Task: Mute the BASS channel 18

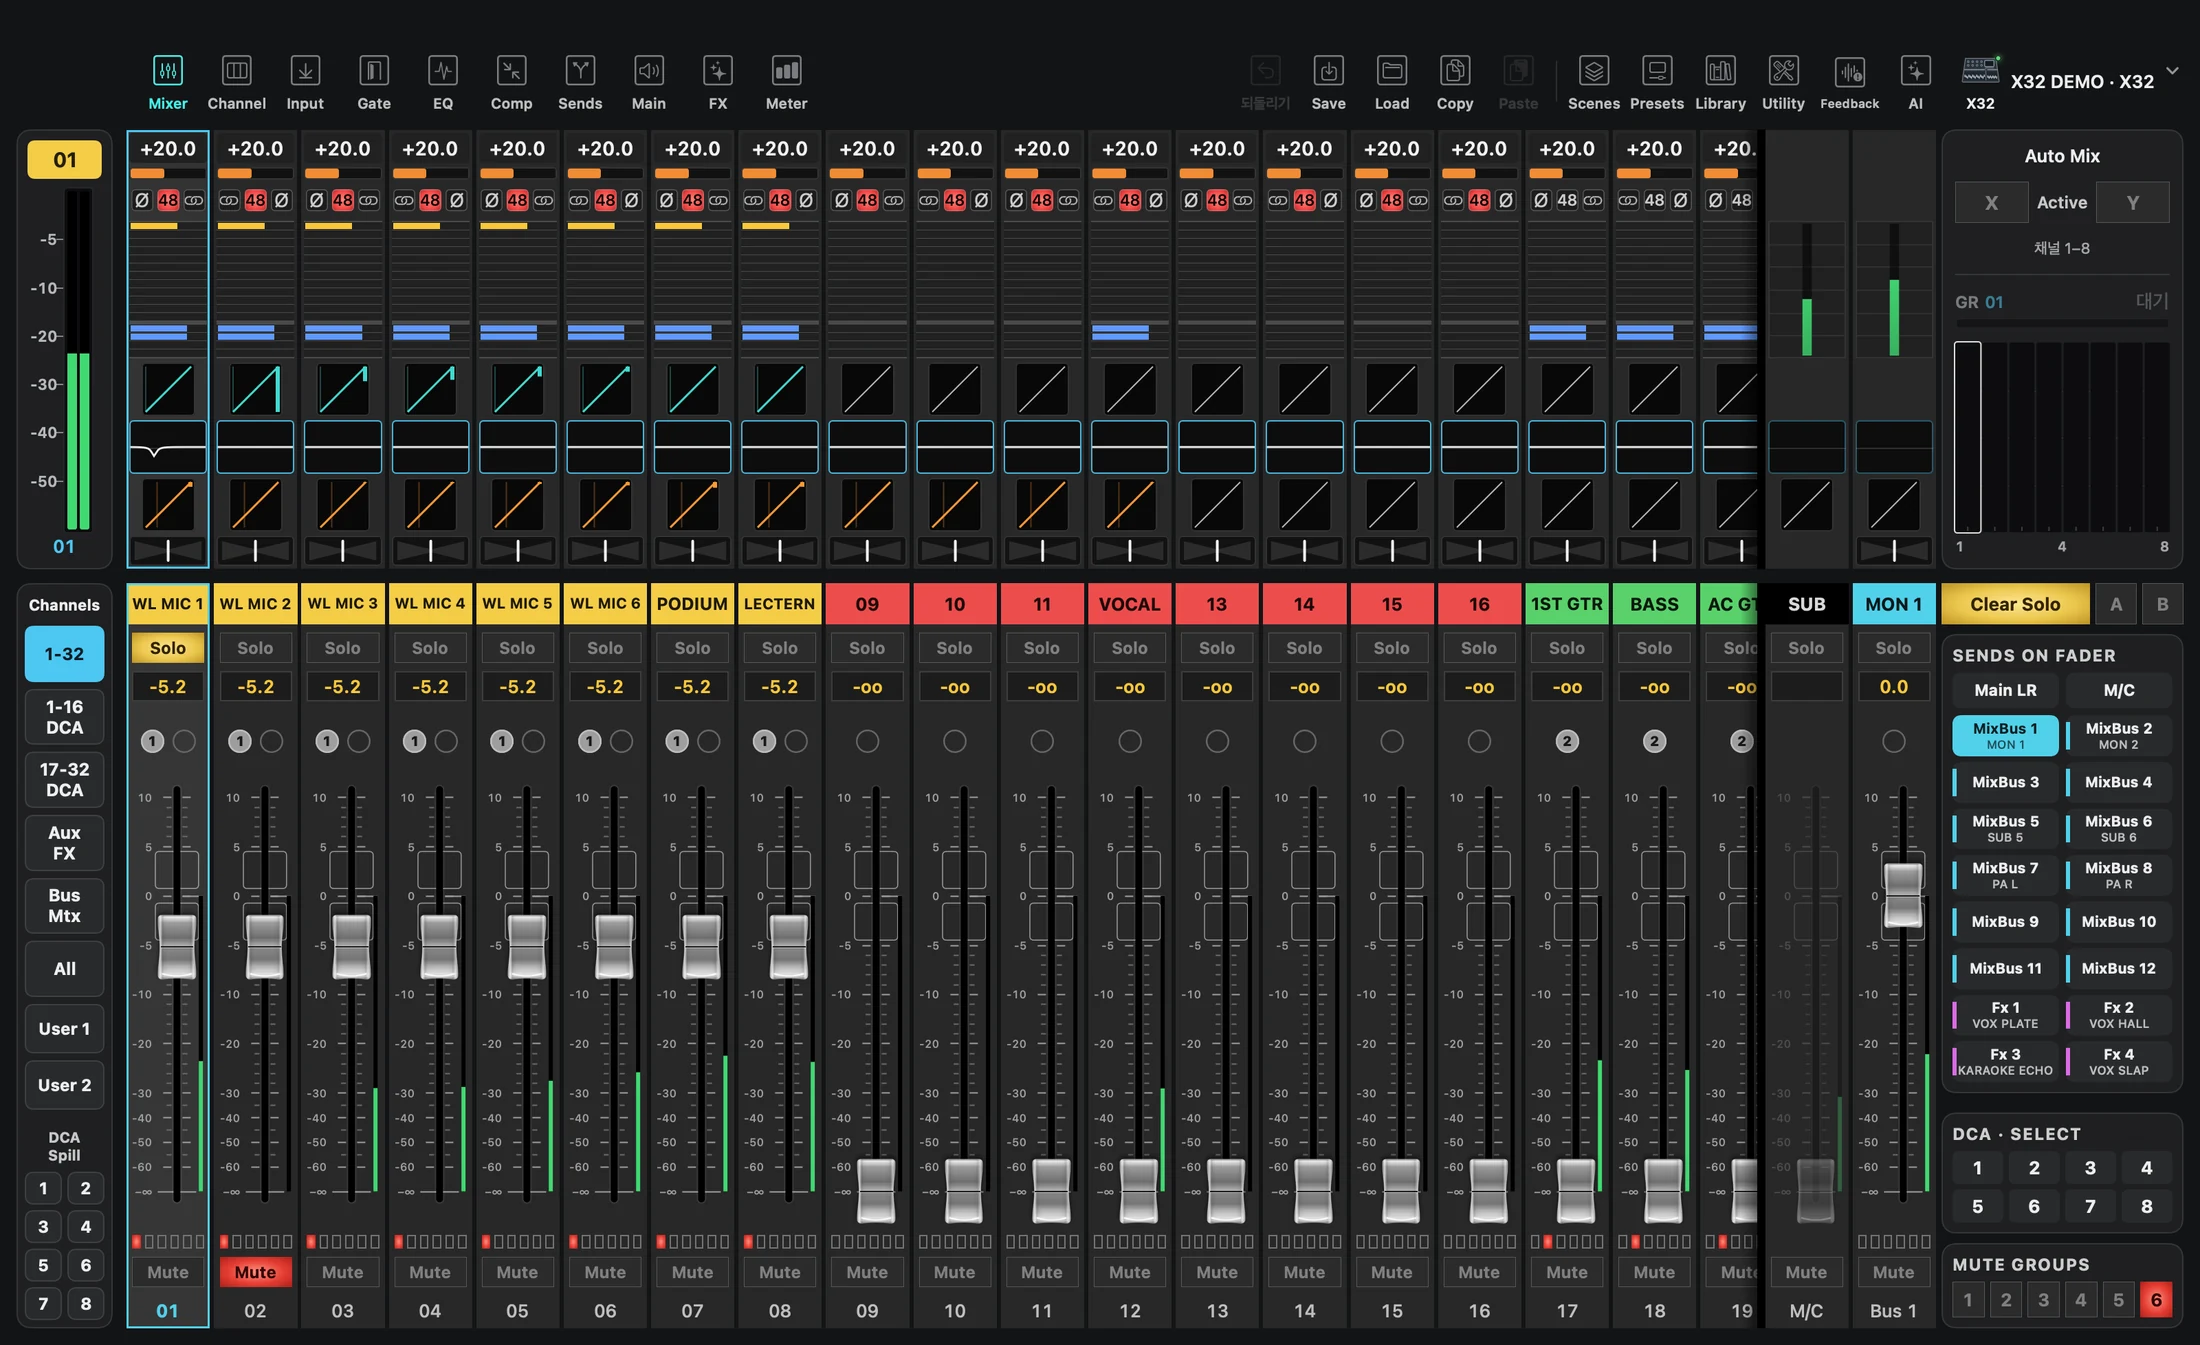Action: coord(1654,1272)
